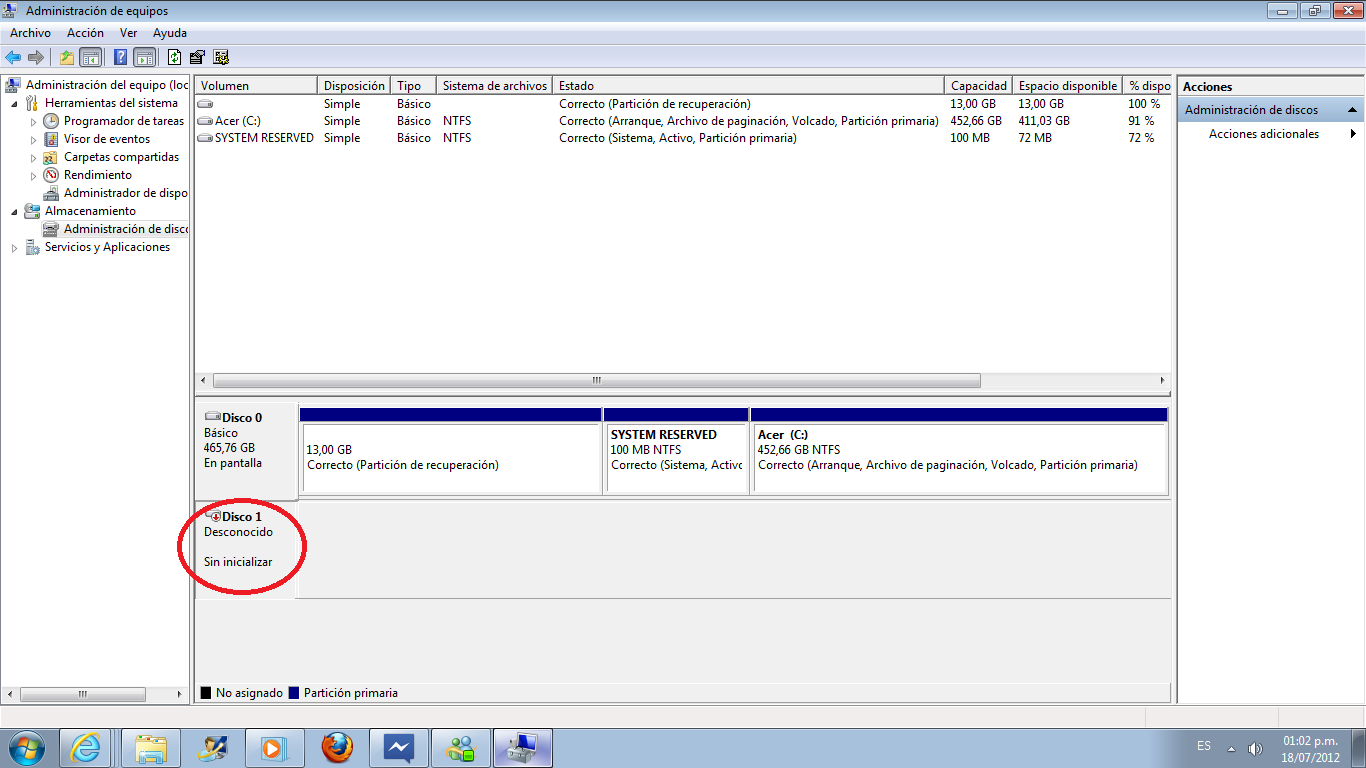Viewport: 1366px width, 768px height.
Task: Click the blue Back arrow in toolbar
Action: 13,57
